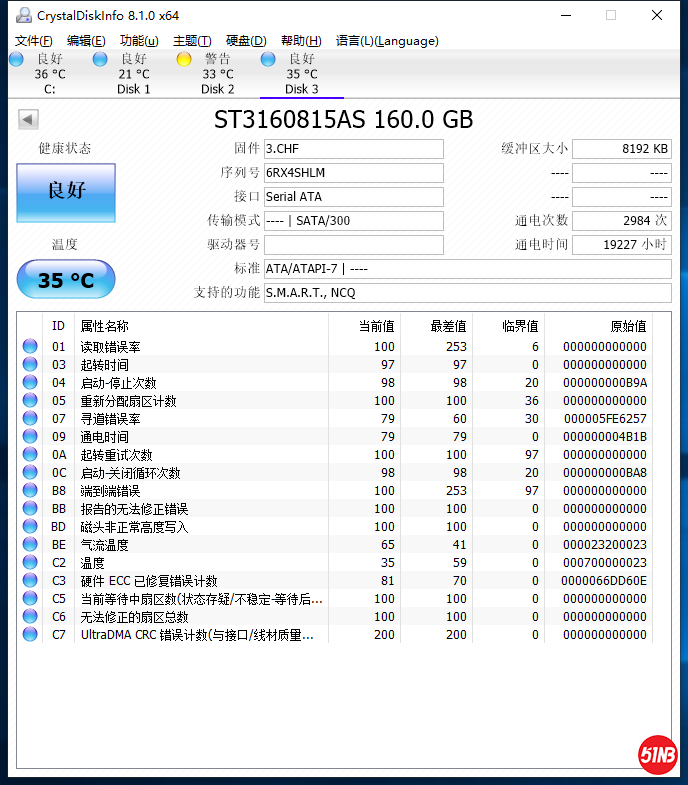Open the 主题(T) menu
The height and width of the screenshot is (785, 688).
(192, 41)
